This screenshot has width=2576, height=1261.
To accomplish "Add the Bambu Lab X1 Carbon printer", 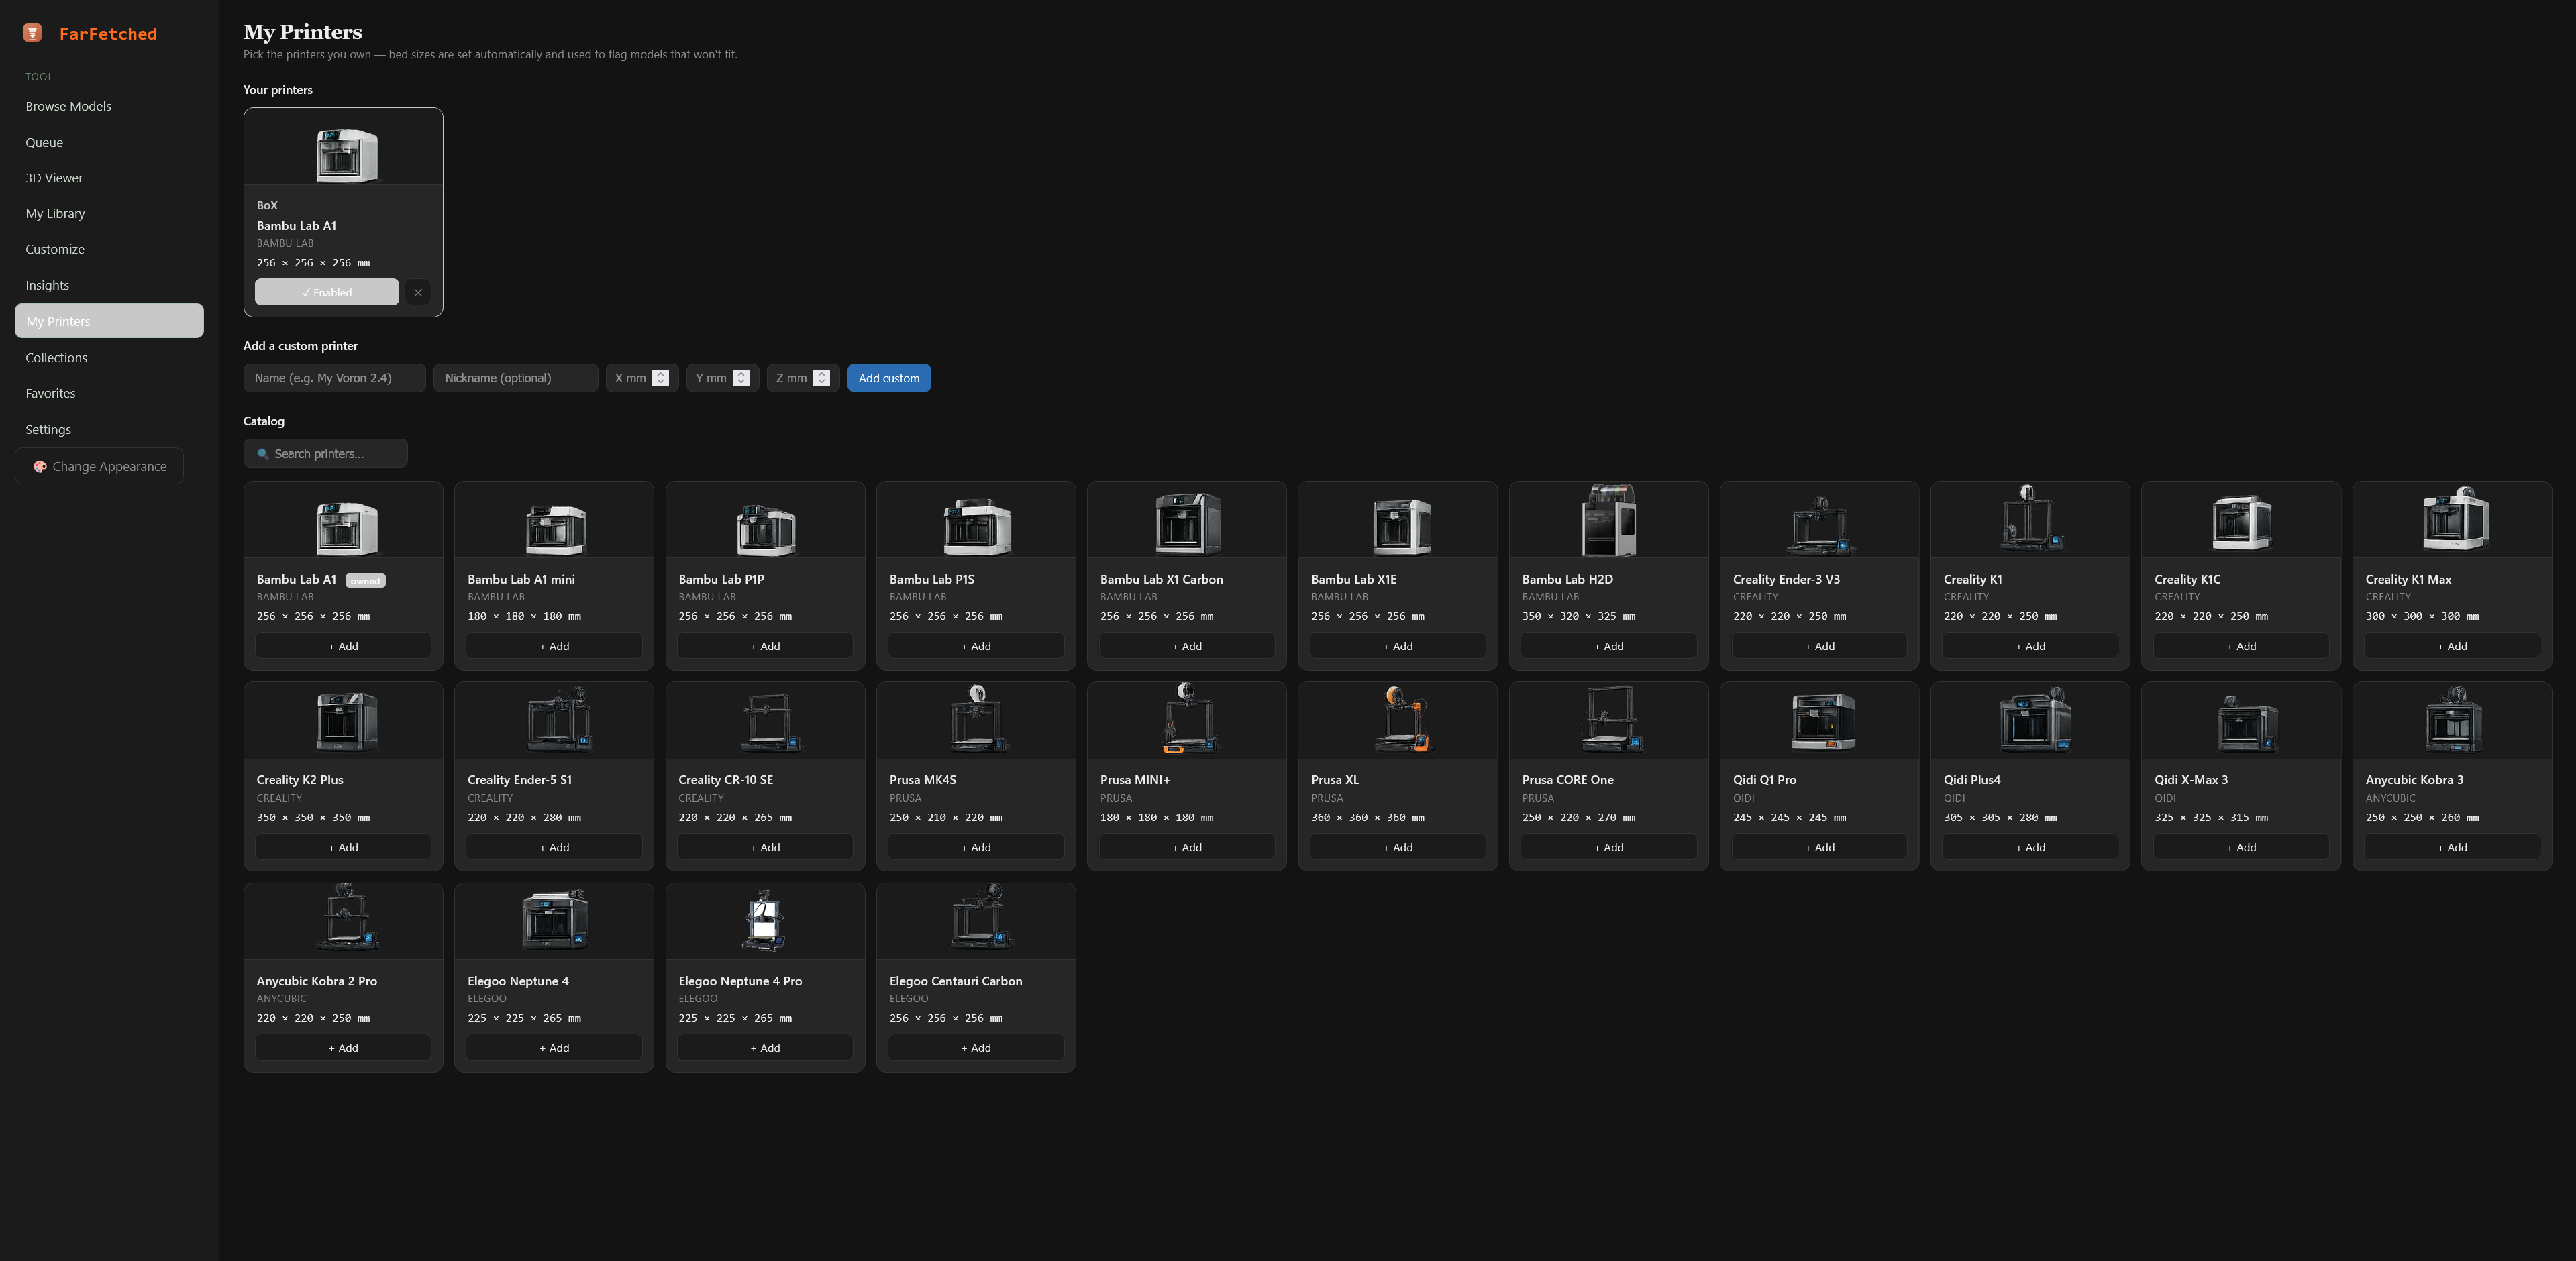I will coord(1187,646).
